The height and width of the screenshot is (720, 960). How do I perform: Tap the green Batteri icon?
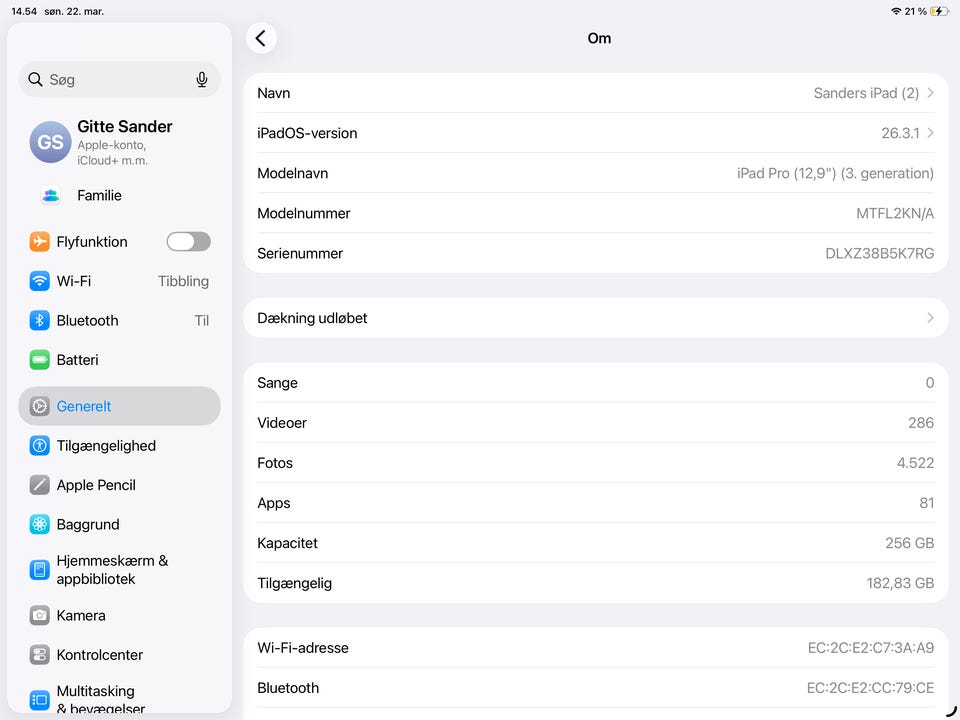pos(40,359)
